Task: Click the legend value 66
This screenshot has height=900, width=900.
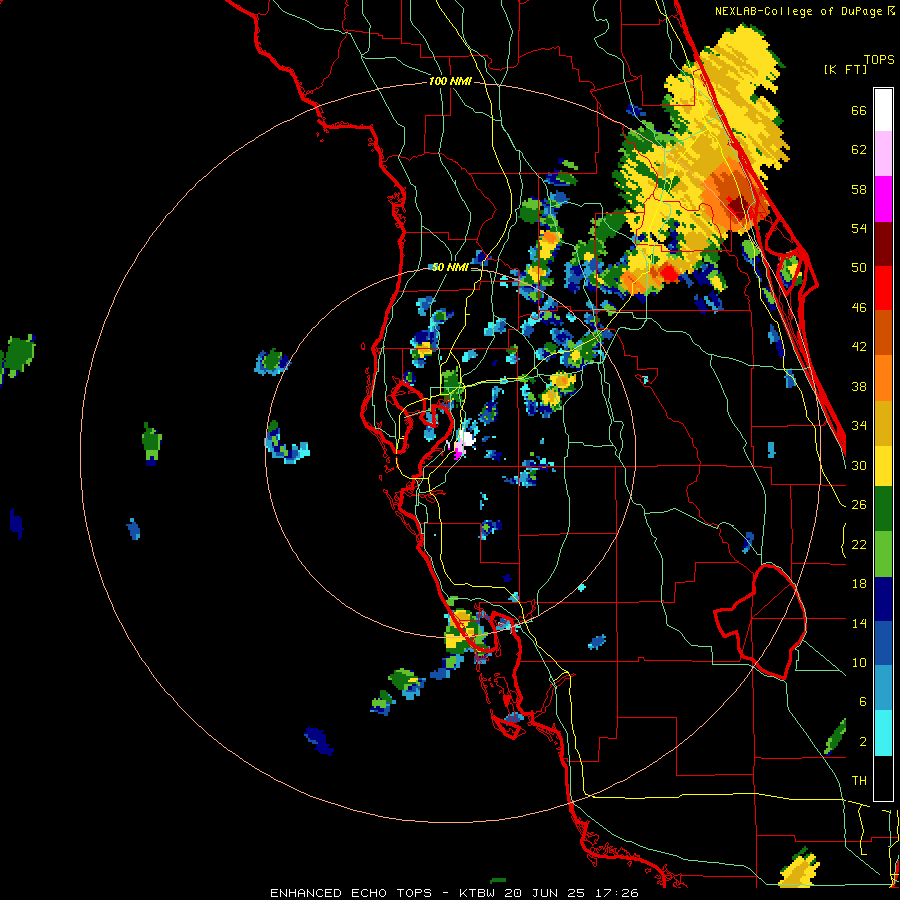Action: [x=859, y=111]
